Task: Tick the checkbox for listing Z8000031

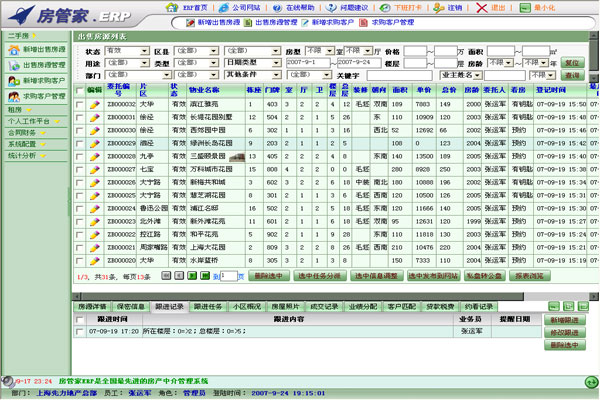Action: click(80, 117)
